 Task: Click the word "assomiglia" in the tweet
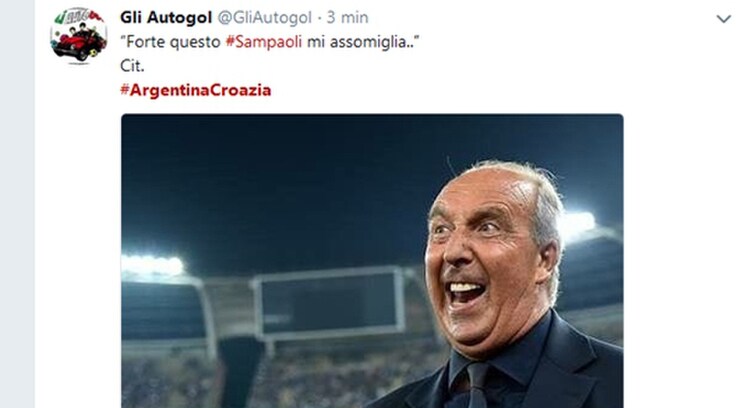368,42
